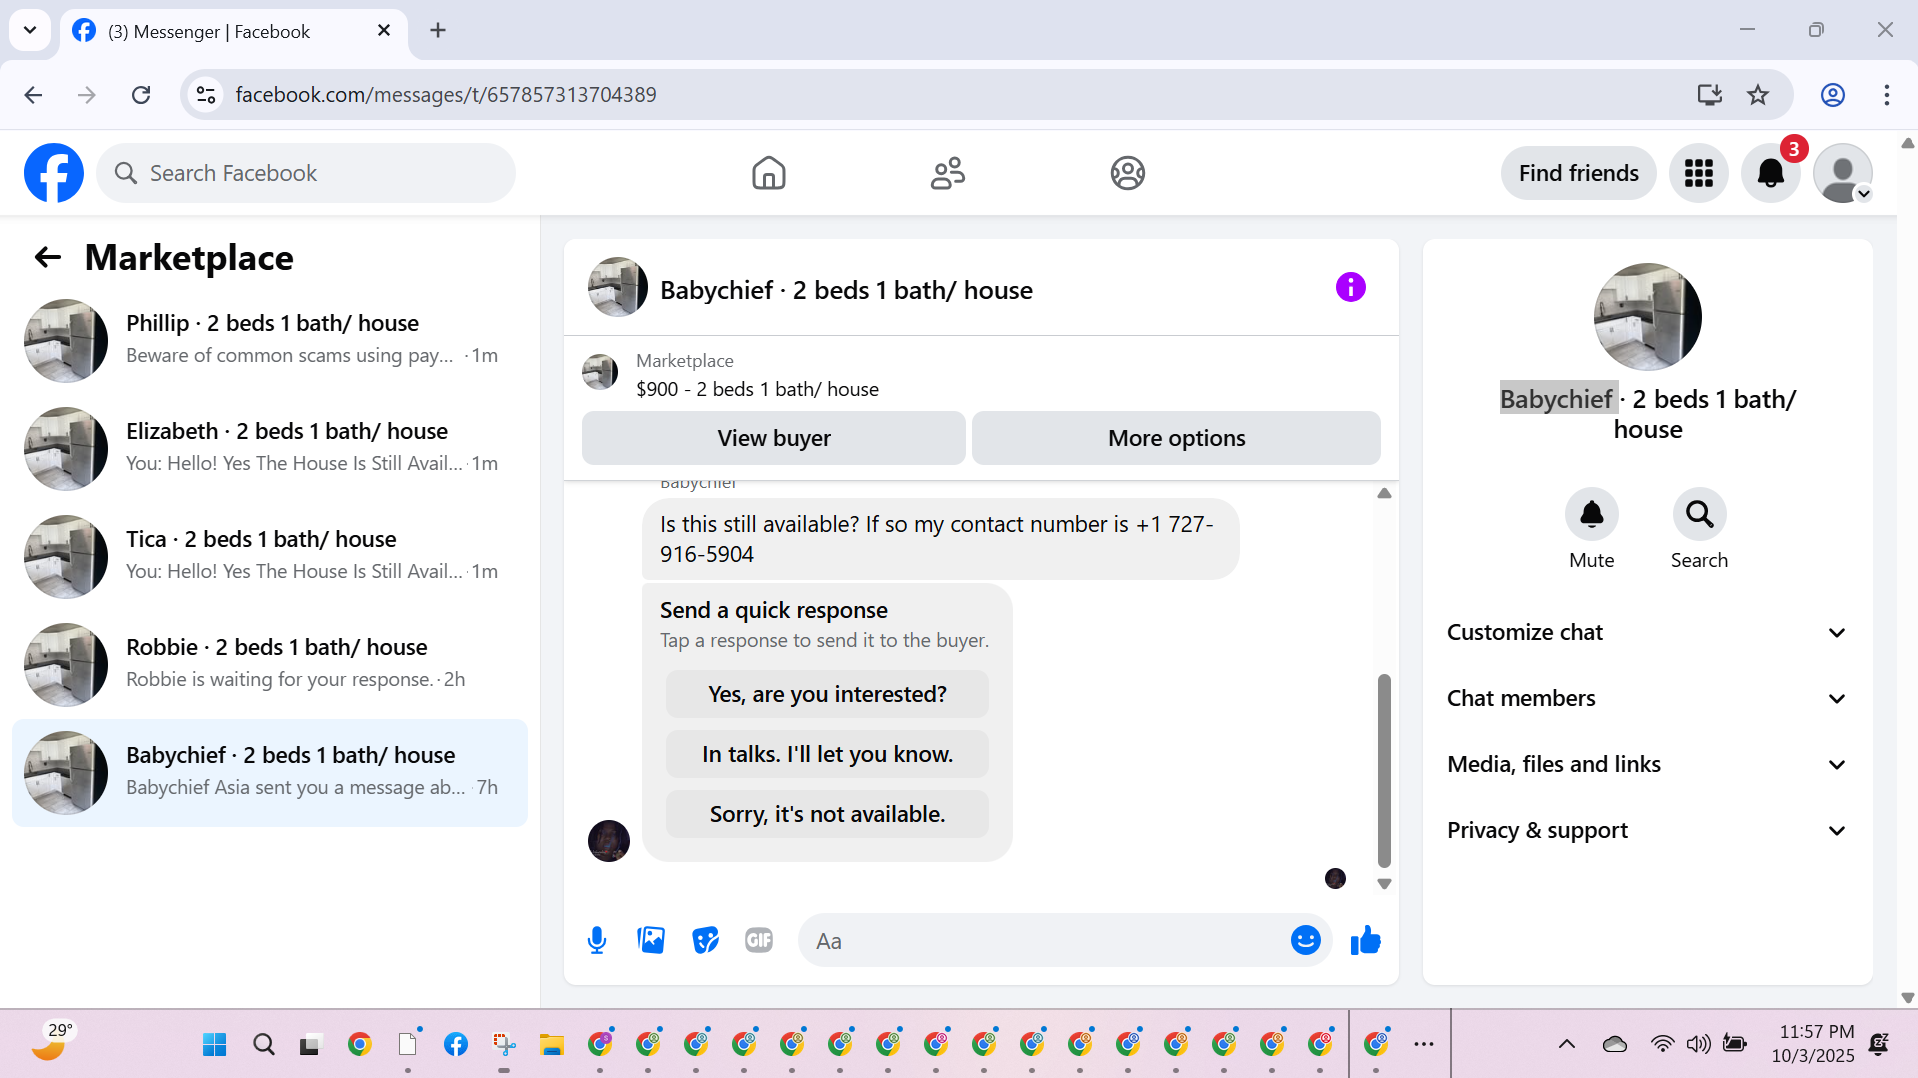Viewport: 1918px width, 1078px height.
Task: Click chat scroll down arrow
Action: click(1384, 884)
